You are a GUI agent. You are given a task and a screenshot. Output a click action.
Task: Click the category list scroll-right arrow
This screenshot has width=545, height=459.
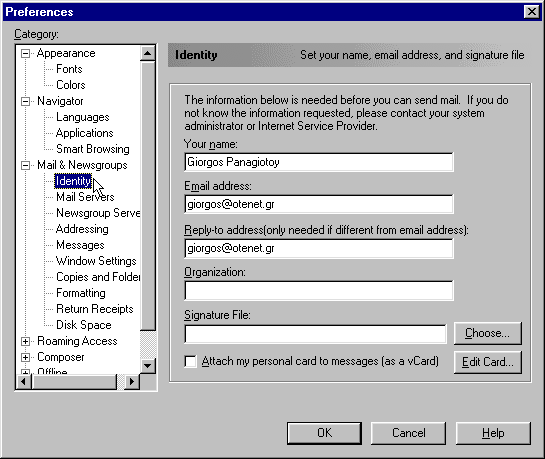tap(132, 382)
